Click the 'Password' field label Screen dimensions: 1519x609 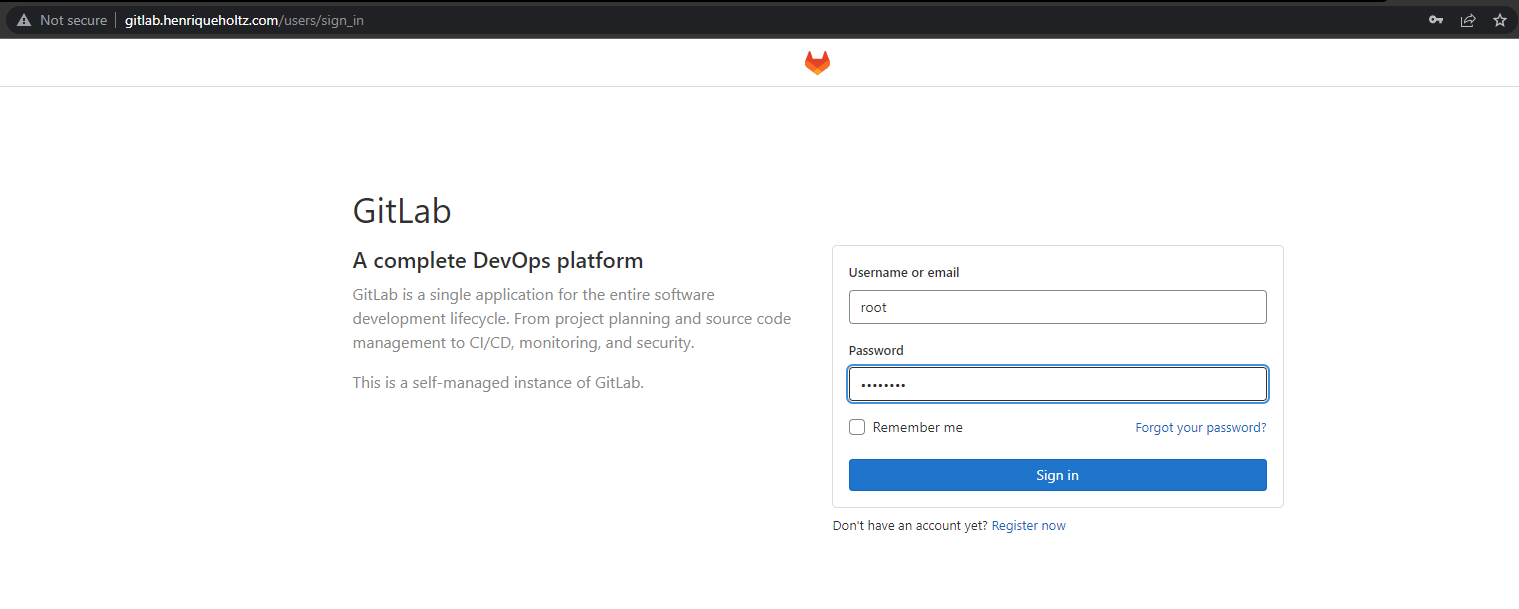click(876, 350)
